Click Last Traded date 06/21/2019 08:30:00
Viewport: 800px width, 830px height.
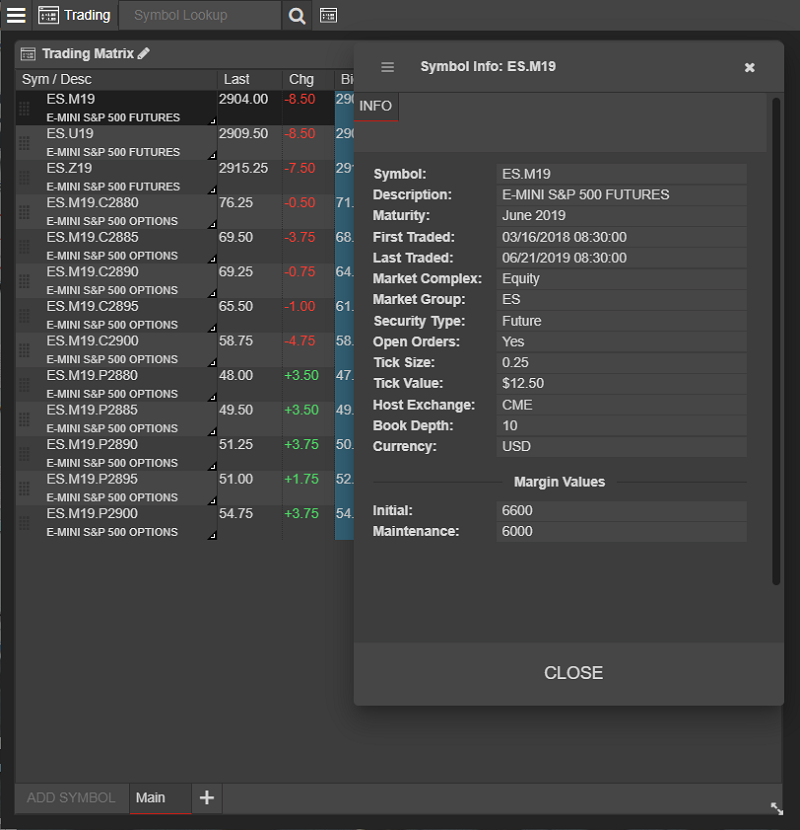622,258
